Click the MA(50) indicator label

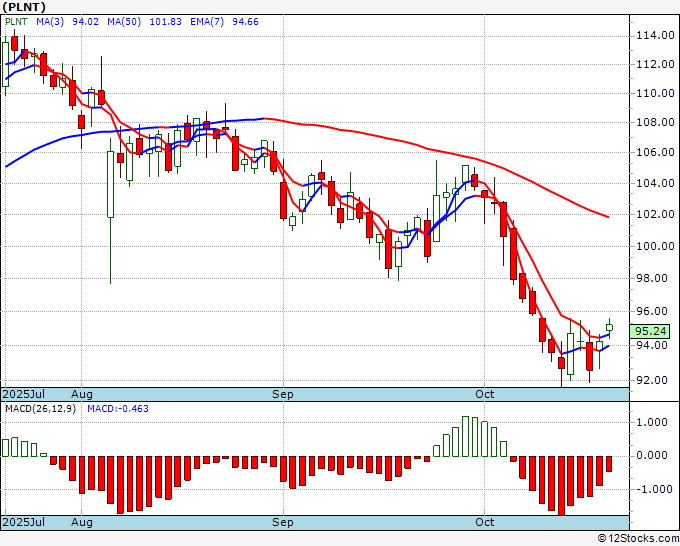tap(124, 22)
